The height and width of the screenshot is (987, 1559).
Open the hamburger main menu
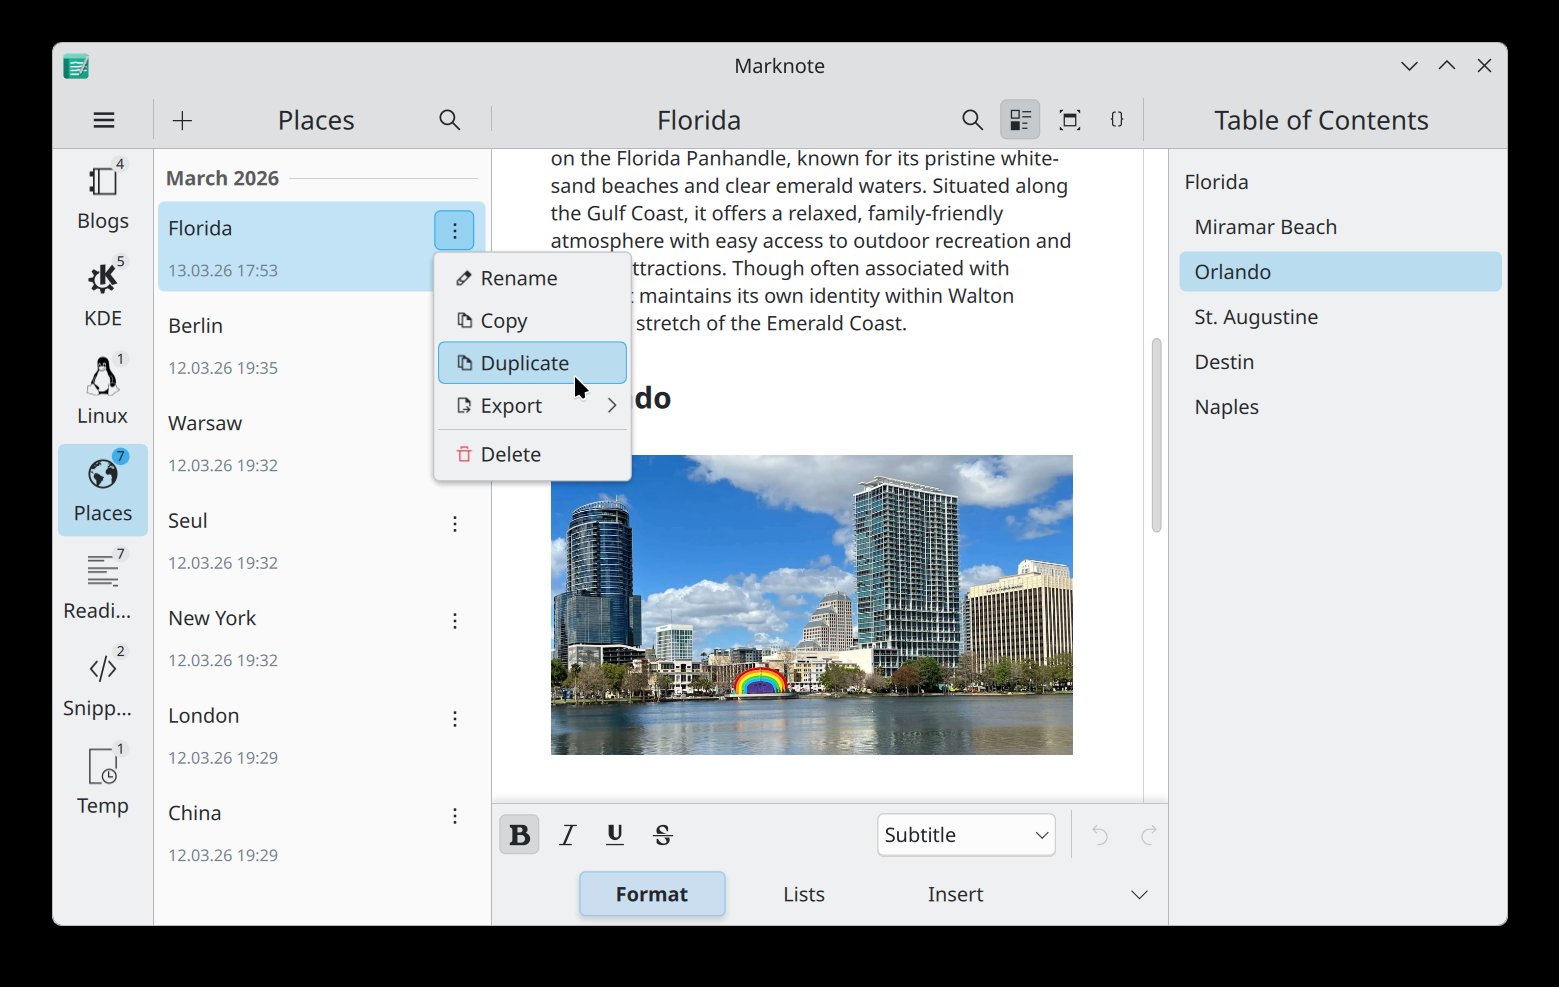[x=103, y=119]
